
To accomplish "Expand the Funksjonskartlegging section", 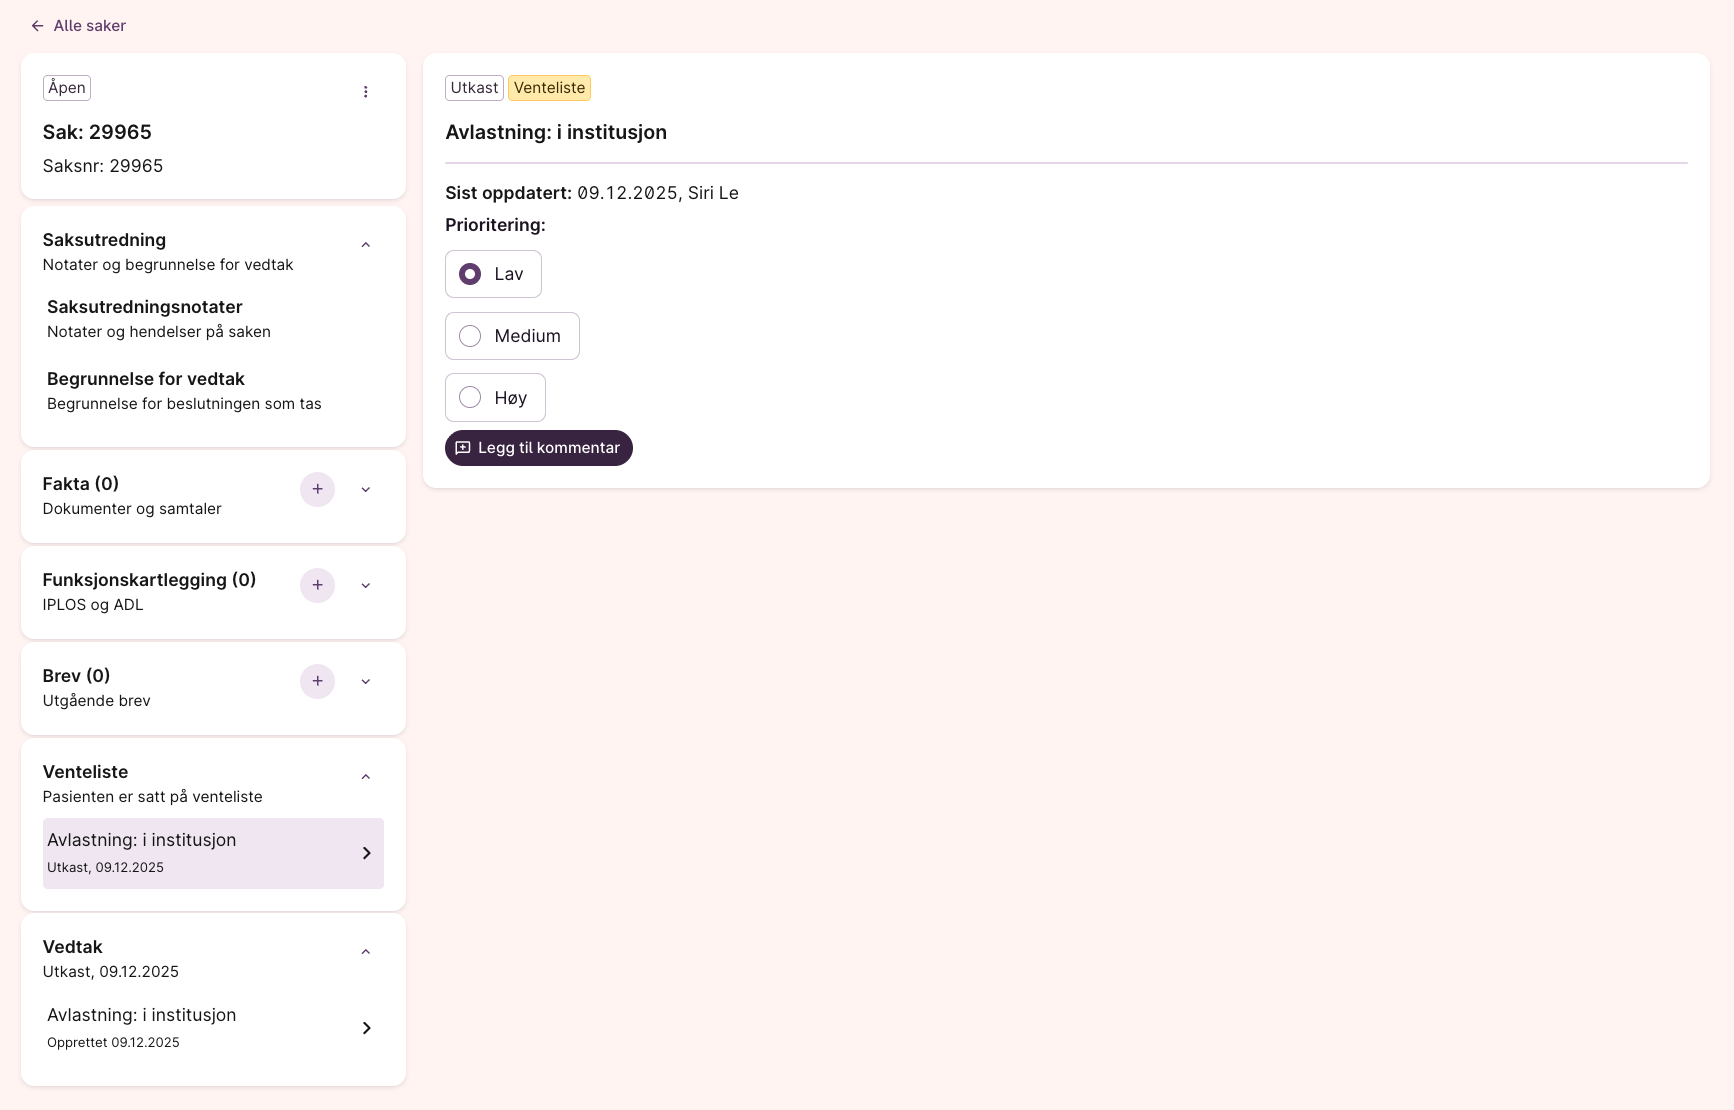I will click(x=365, y=586).
